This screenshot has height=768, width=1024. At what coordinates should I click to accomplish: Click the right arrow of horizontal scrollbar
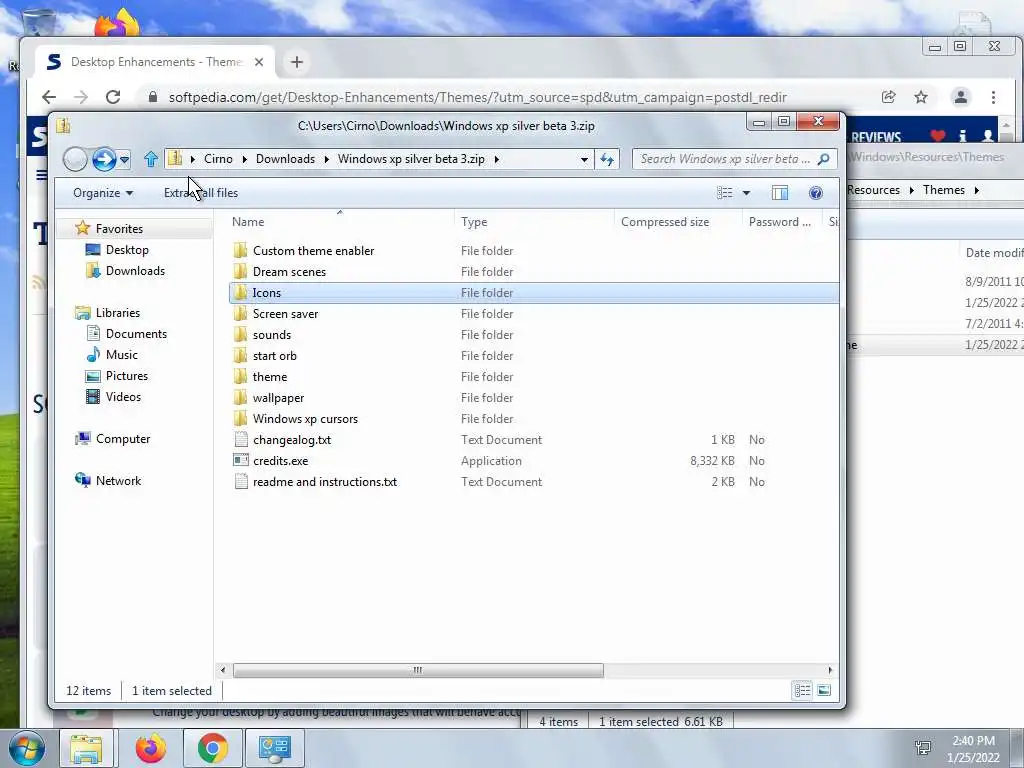coord(830,670)
